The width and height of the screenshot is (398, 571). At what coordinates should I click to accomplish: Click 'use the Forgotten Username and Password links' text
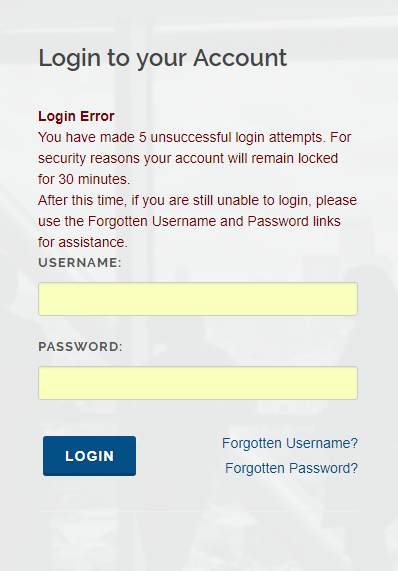(x=189, y=221)
